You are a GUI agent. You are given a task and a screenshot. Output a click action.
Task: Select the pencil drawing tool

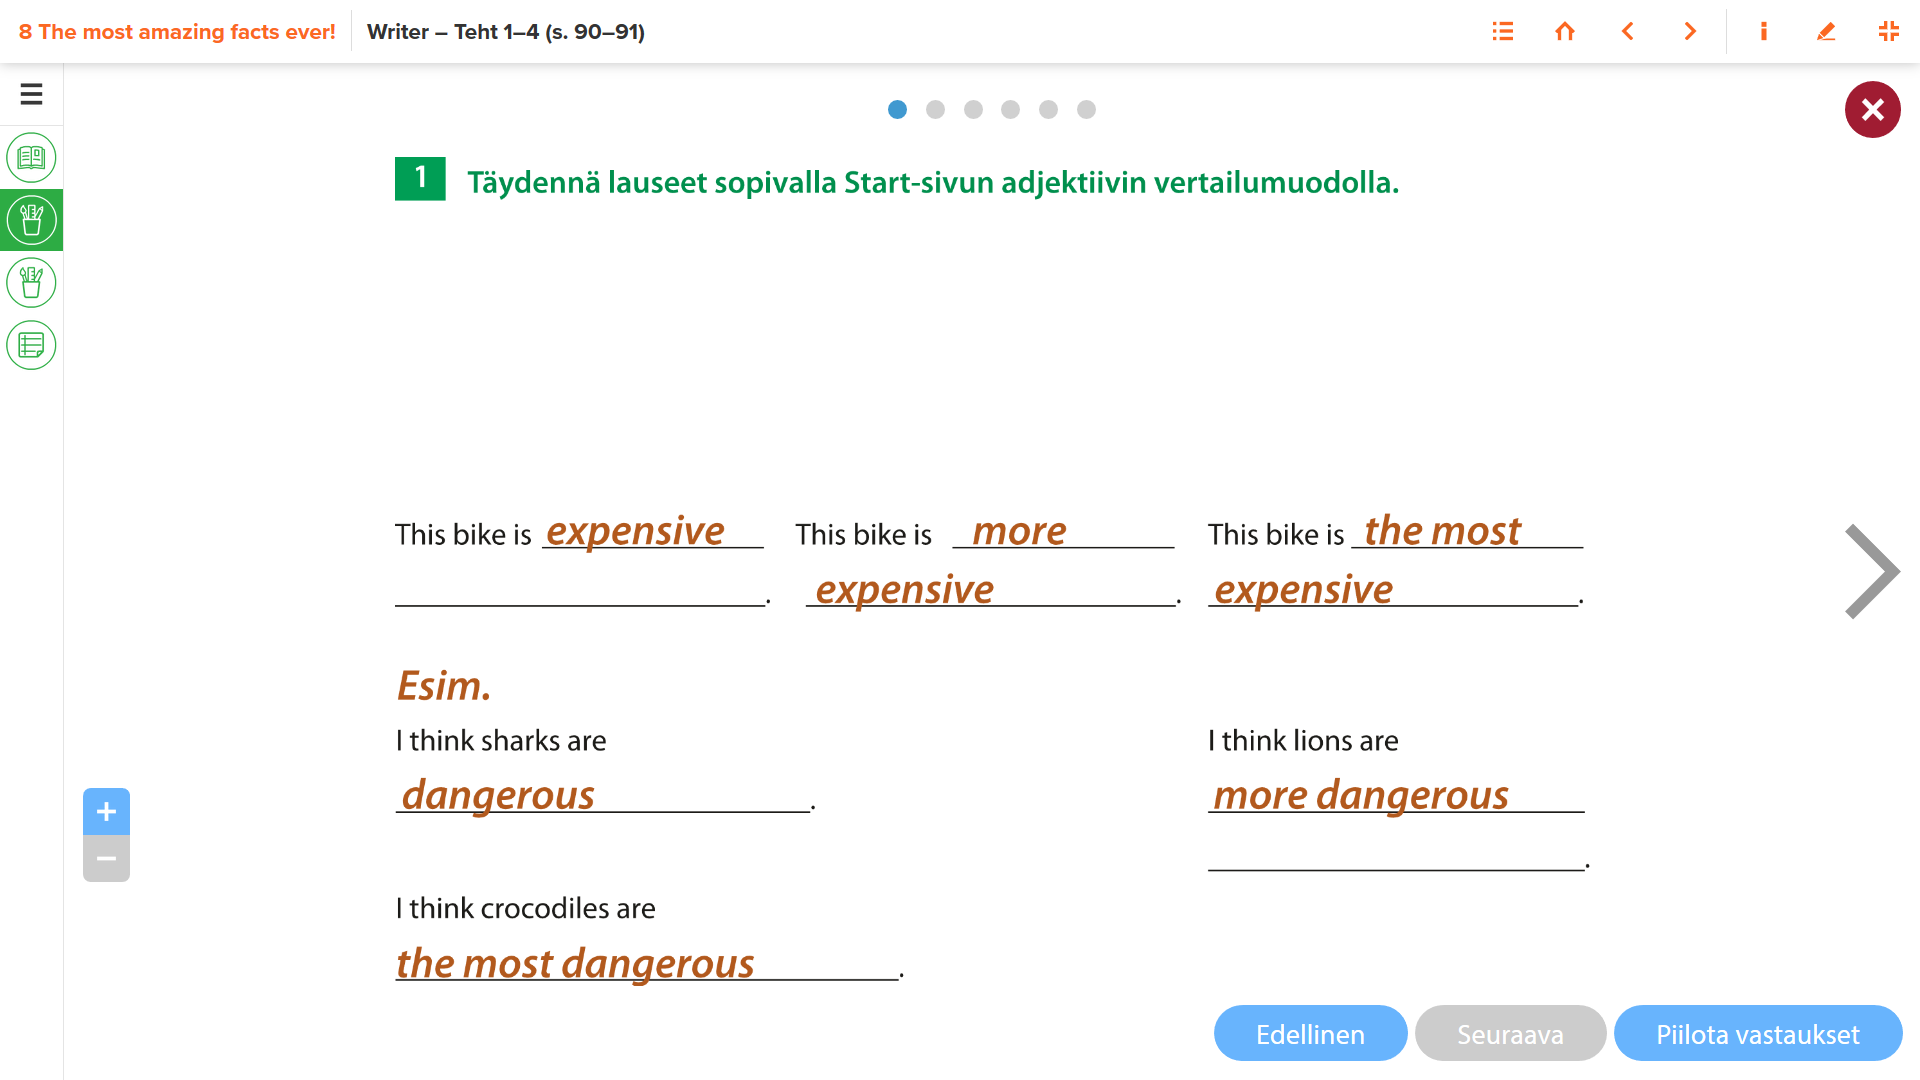(1826, 32)
